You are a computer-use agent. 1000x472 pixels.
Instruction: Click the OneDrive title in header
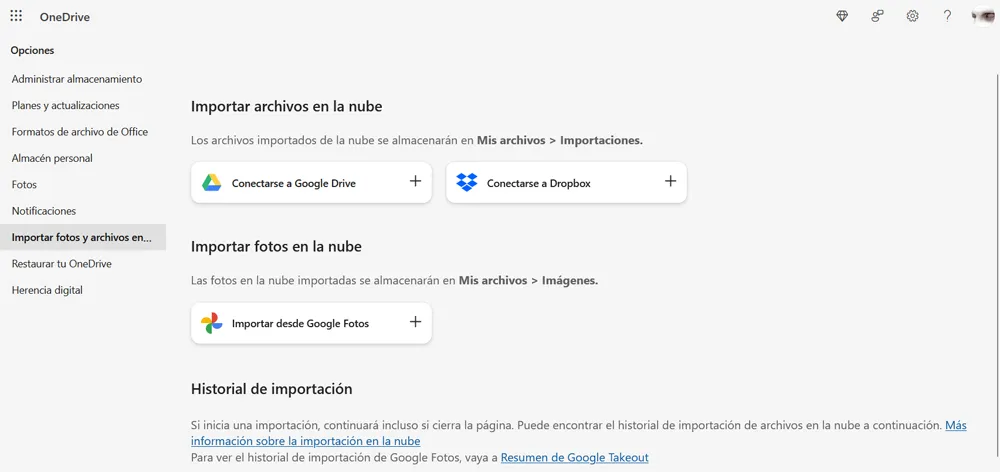pos(65,17)
